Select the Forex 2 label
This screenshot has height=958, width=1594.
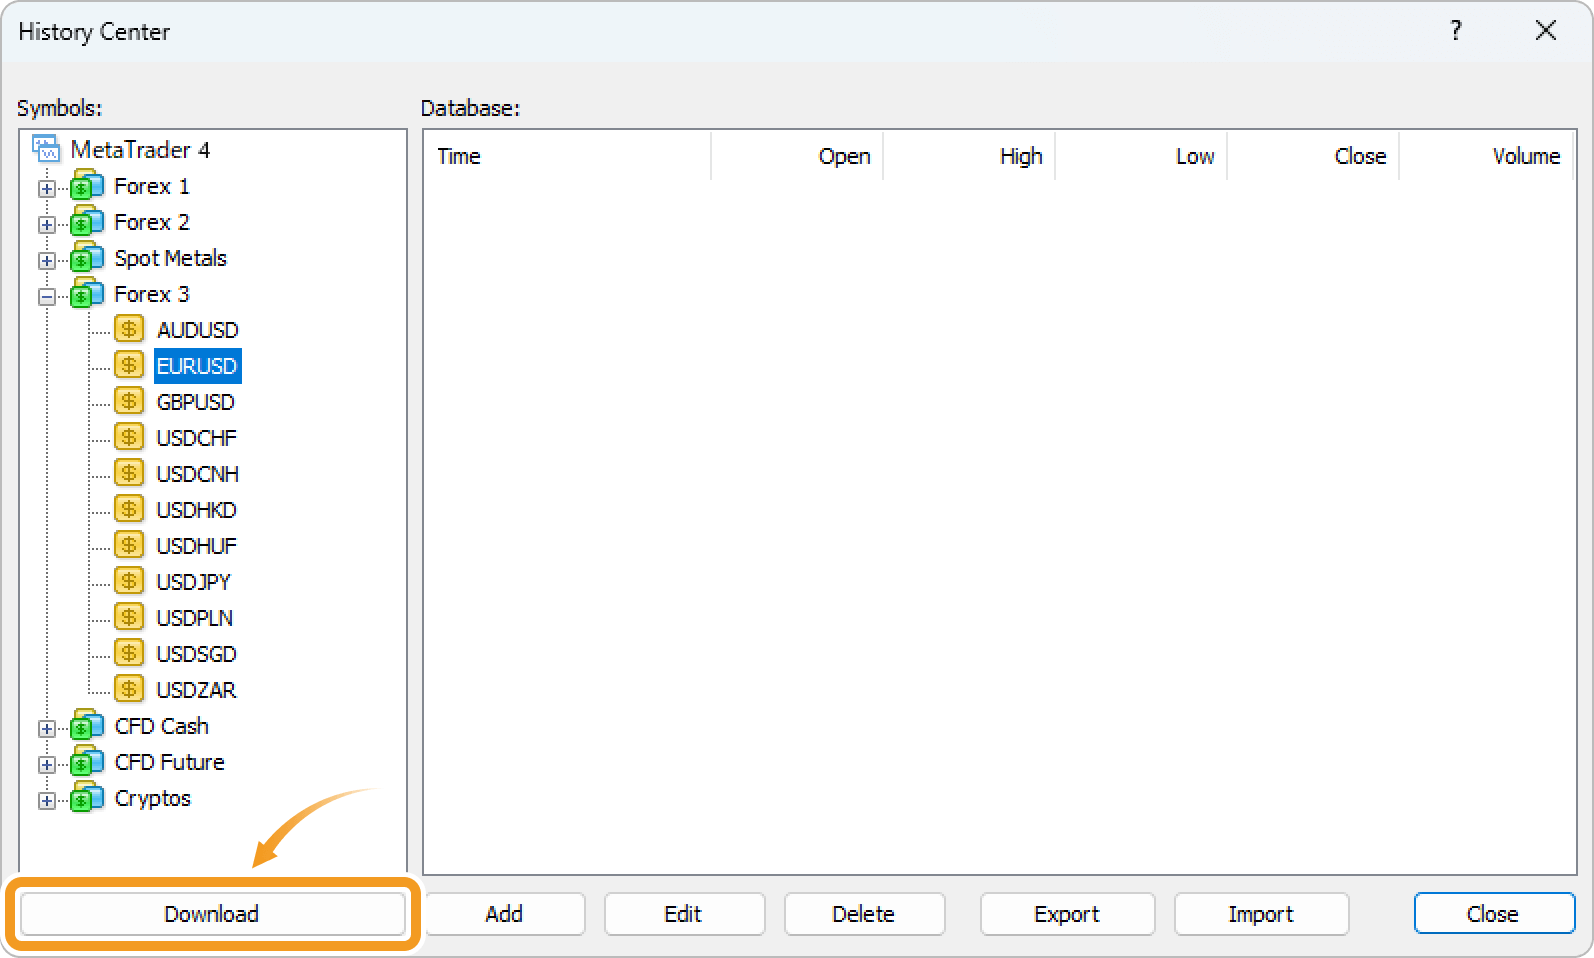(x=152, y=222)
